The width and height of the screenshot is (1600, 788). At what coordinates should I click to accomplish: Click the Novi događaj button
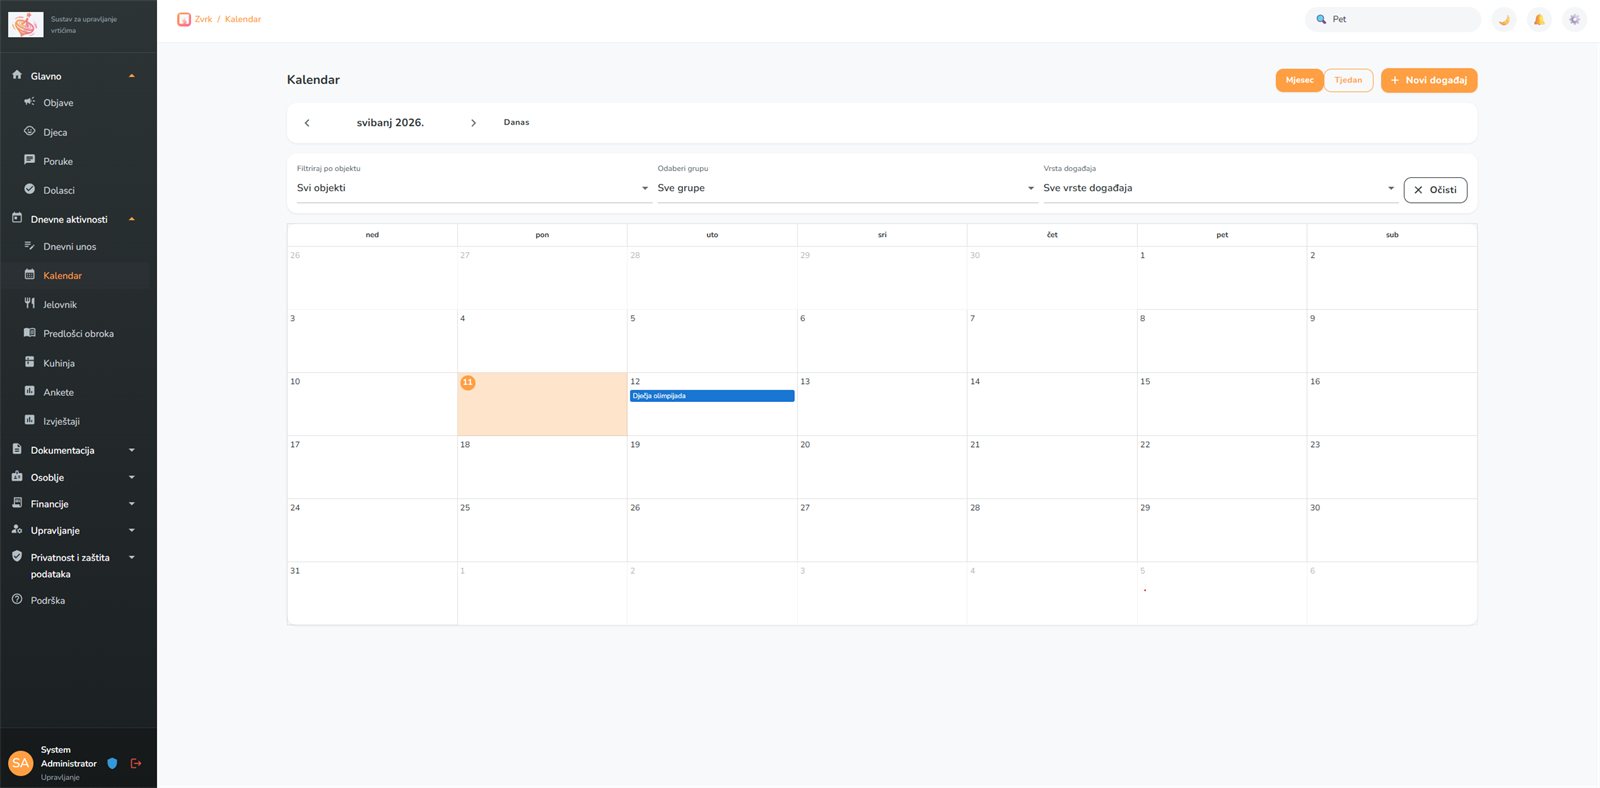point(1429,80)
